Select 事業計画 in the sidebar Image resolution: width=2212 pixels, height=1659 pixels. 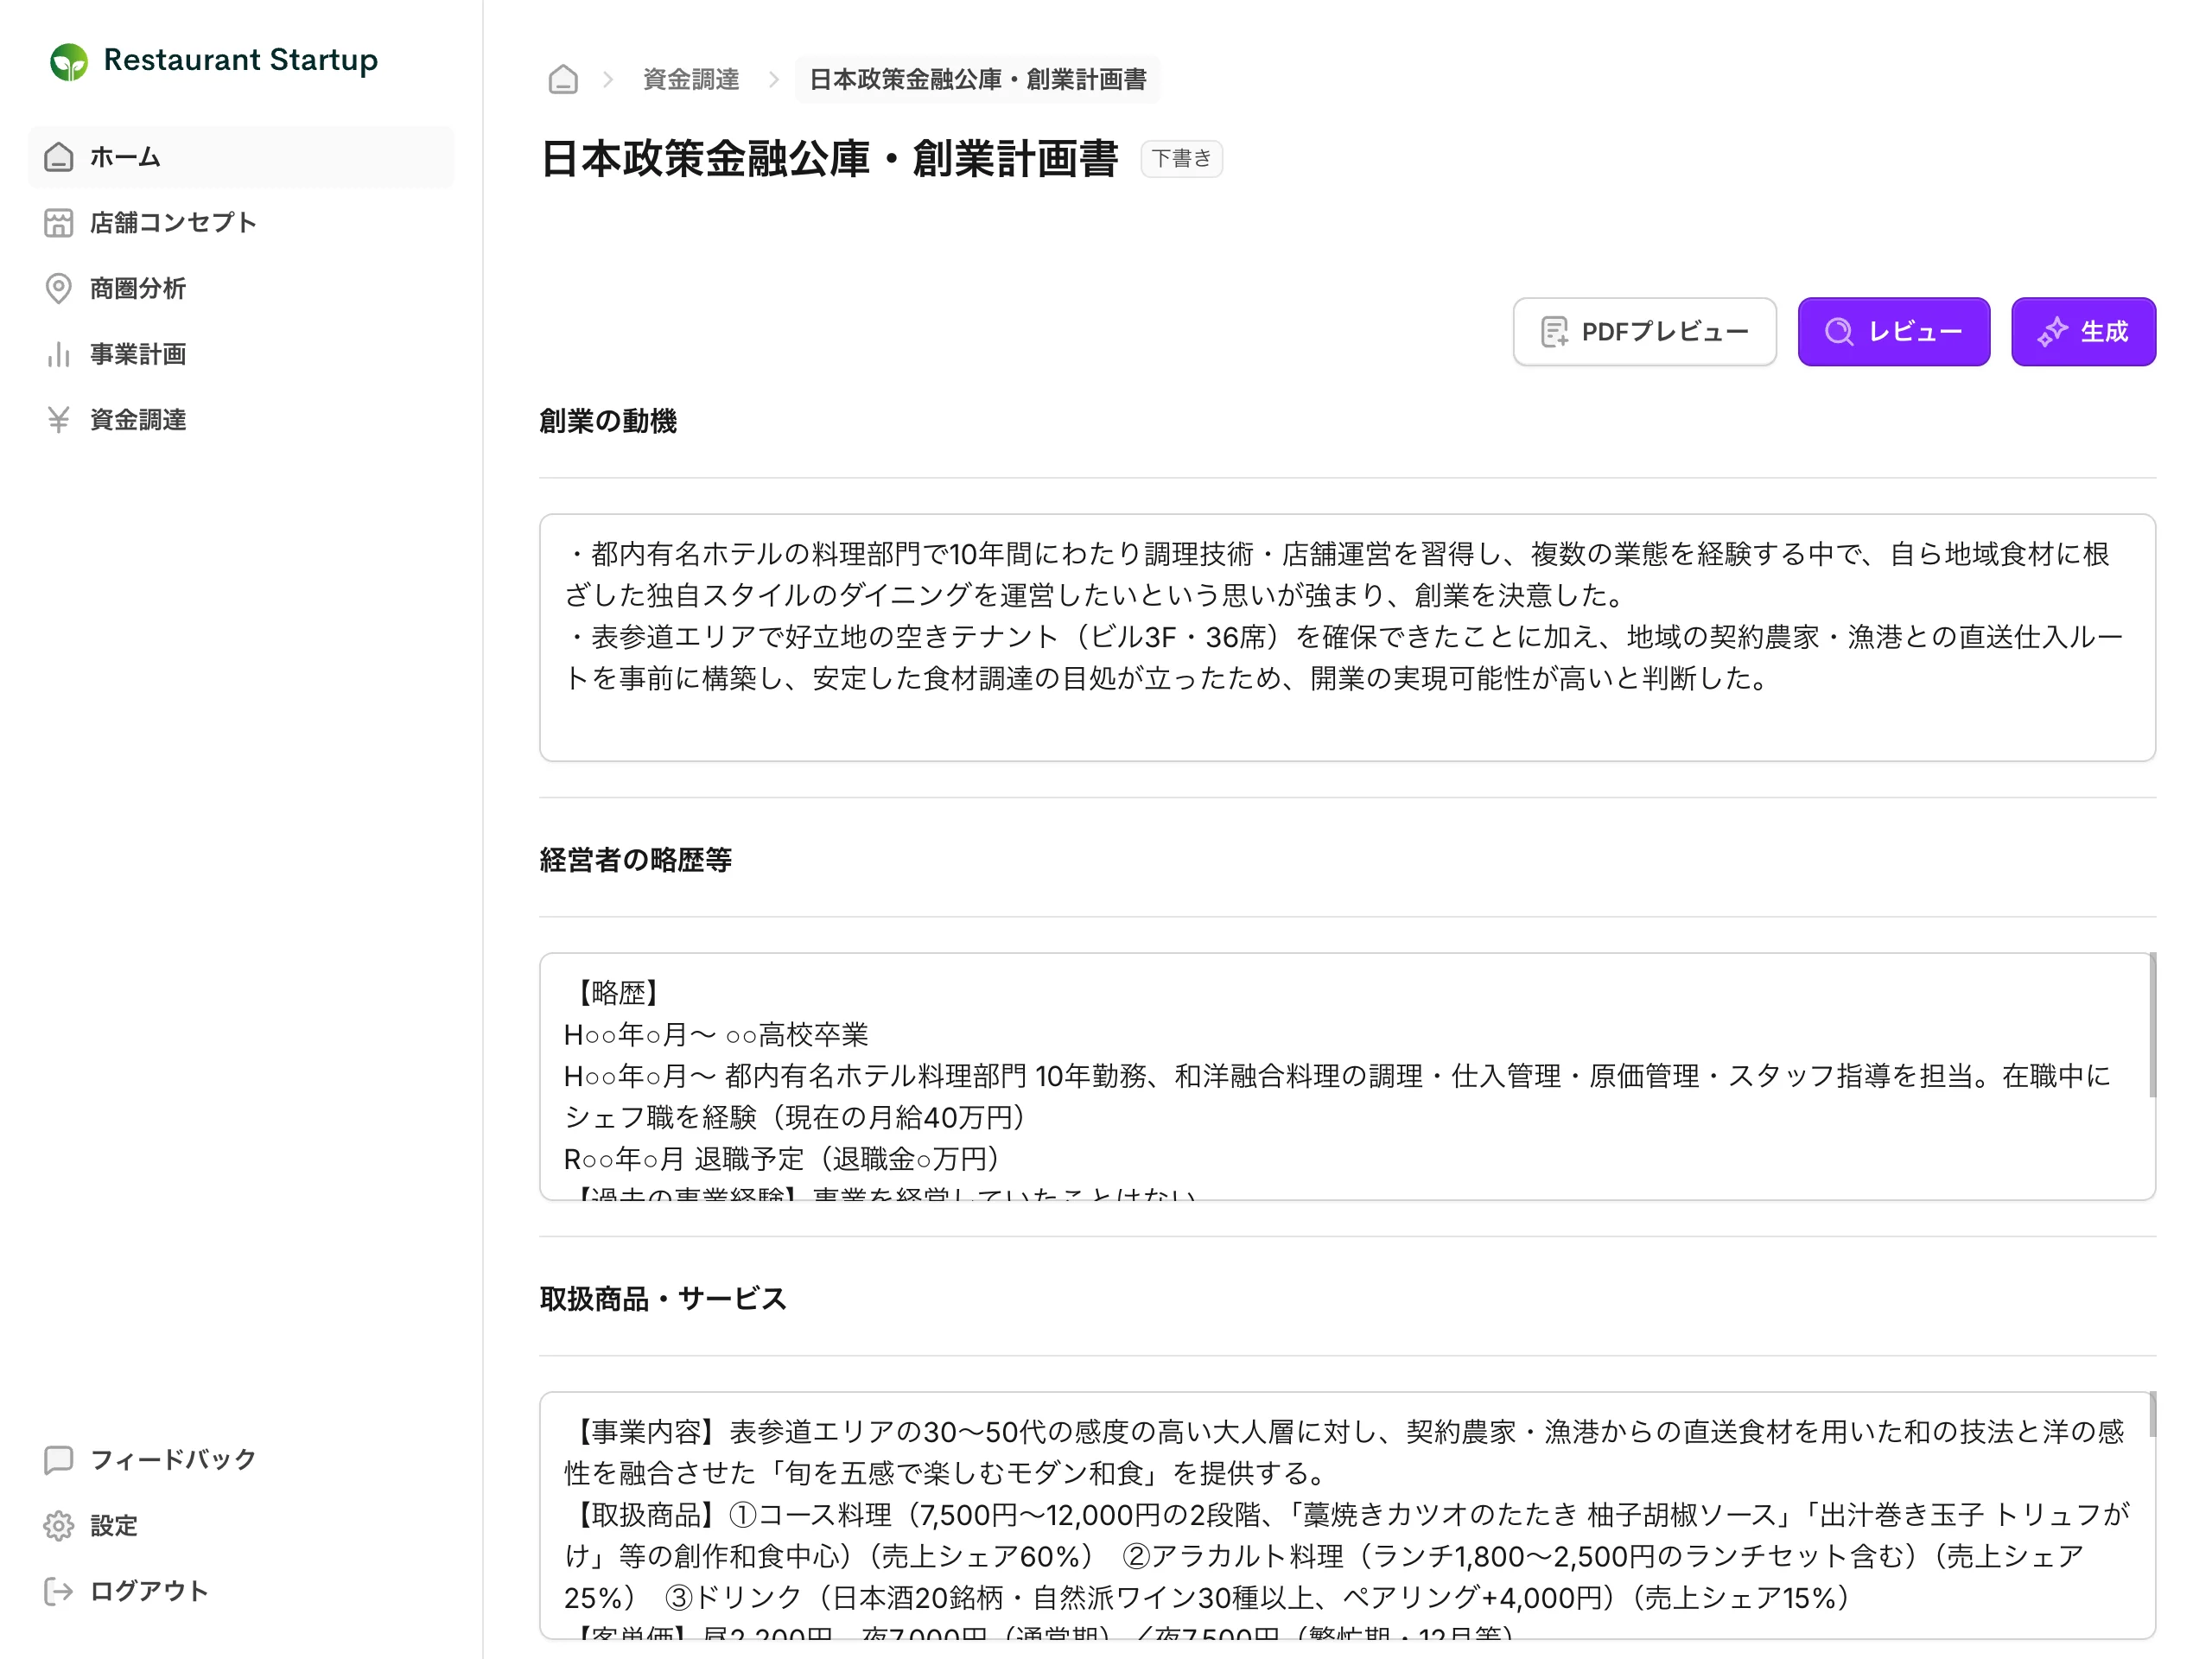(x=241, y=354)
